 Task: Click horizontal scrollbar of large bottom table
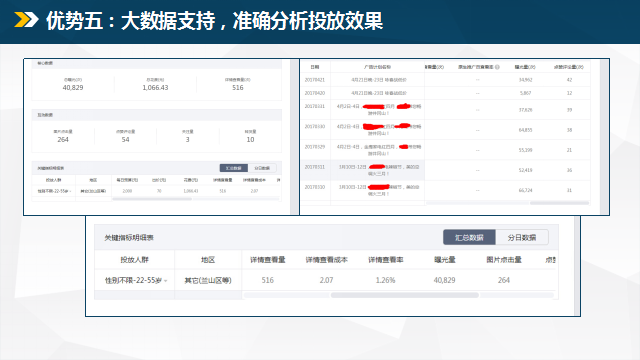click(404, 295)
